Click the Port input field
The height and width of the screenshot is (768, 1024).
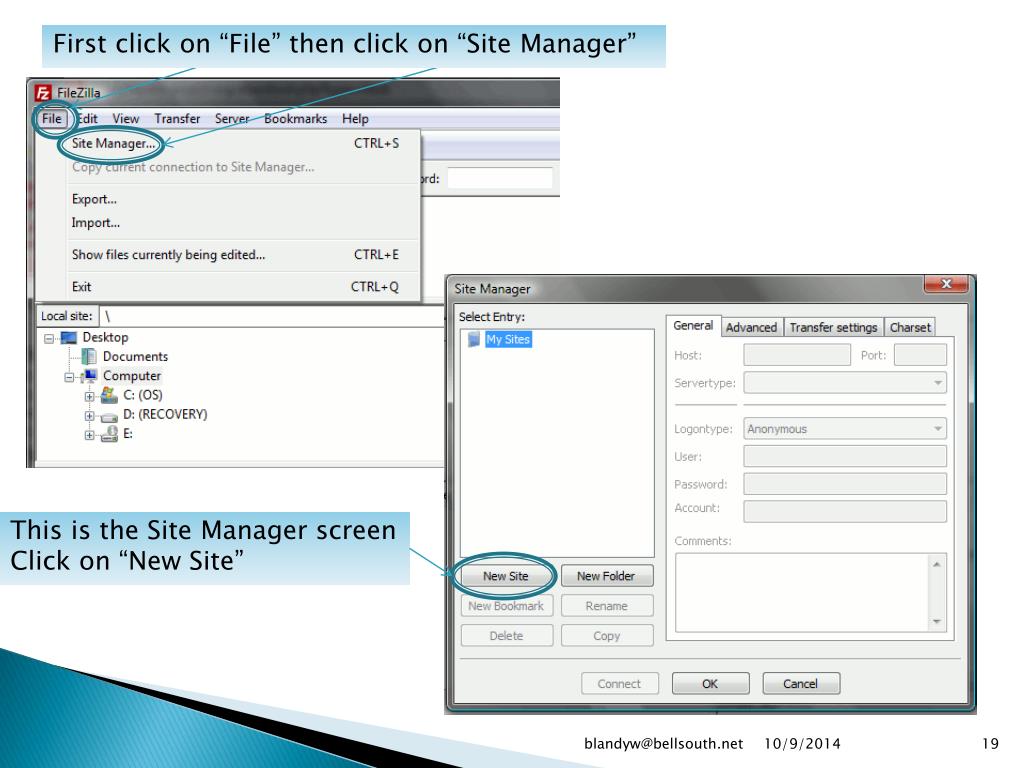[x=920, y=355]
